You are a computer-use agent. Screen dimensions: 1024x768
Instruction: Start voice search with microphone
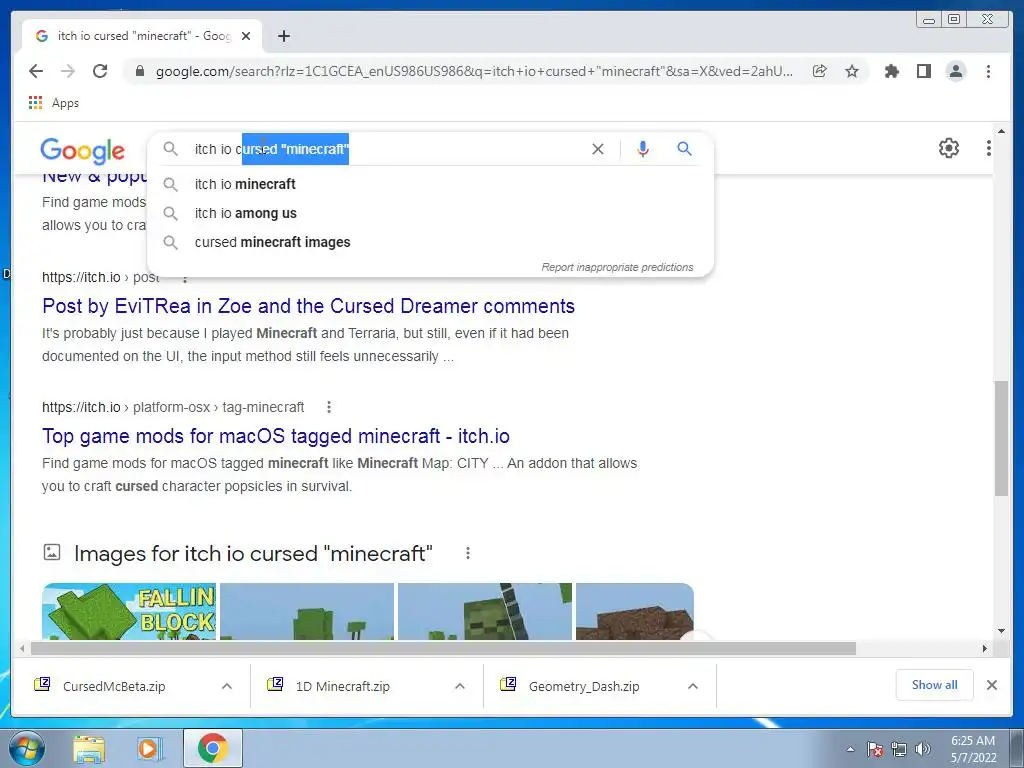pyautogui.click(x=643, y=149)
